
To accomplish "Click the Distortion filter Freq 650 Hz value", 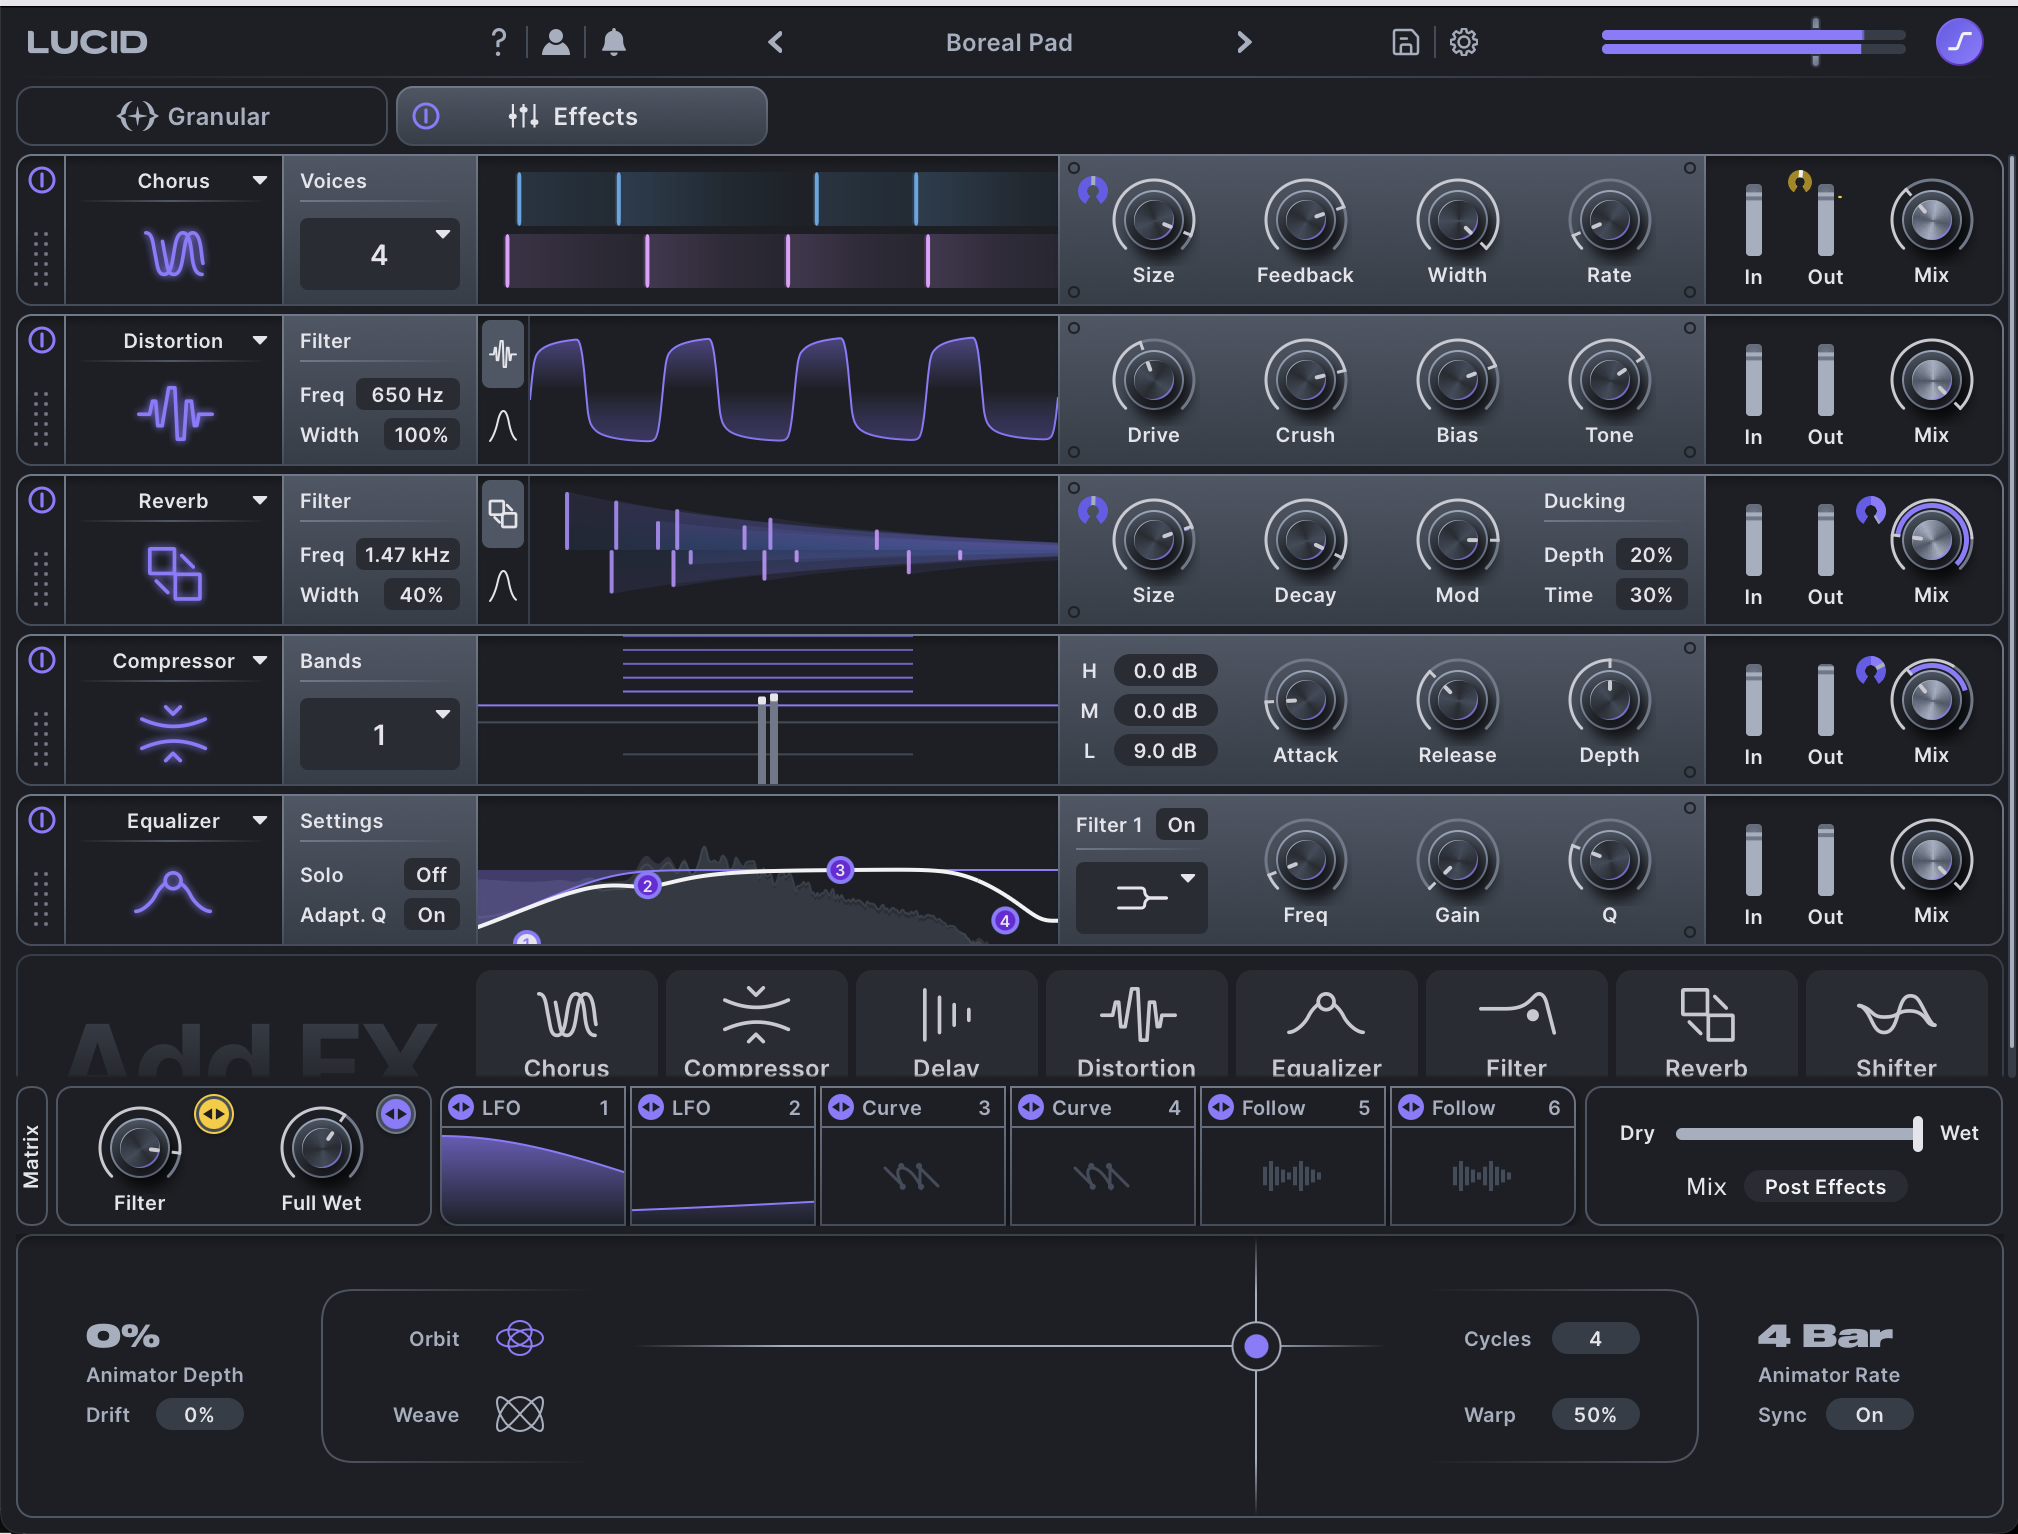I will [x=407, y=395].
